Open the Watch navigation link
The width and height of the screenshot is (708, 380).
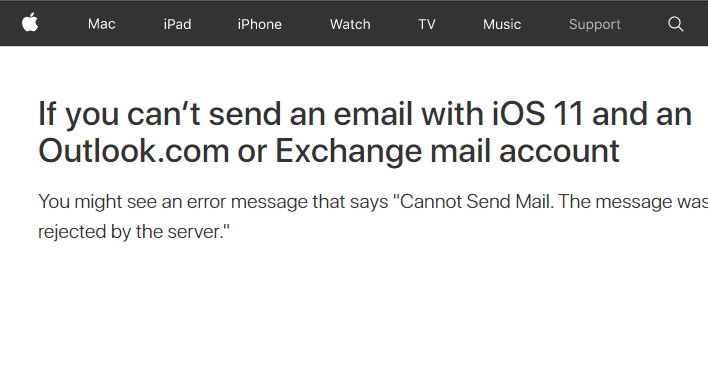pyautogui.click(x=350, y=24)
